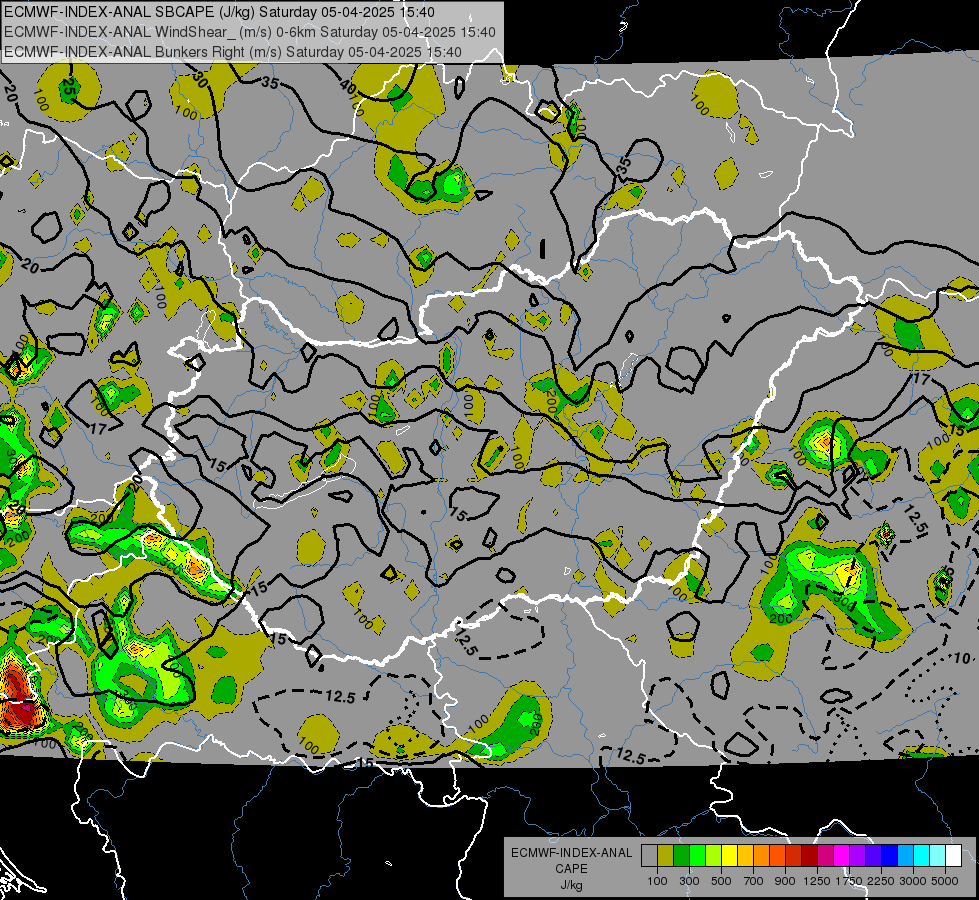Click the 40 contour label on map
The image size is (979, 900).
(x=347, y=86)
